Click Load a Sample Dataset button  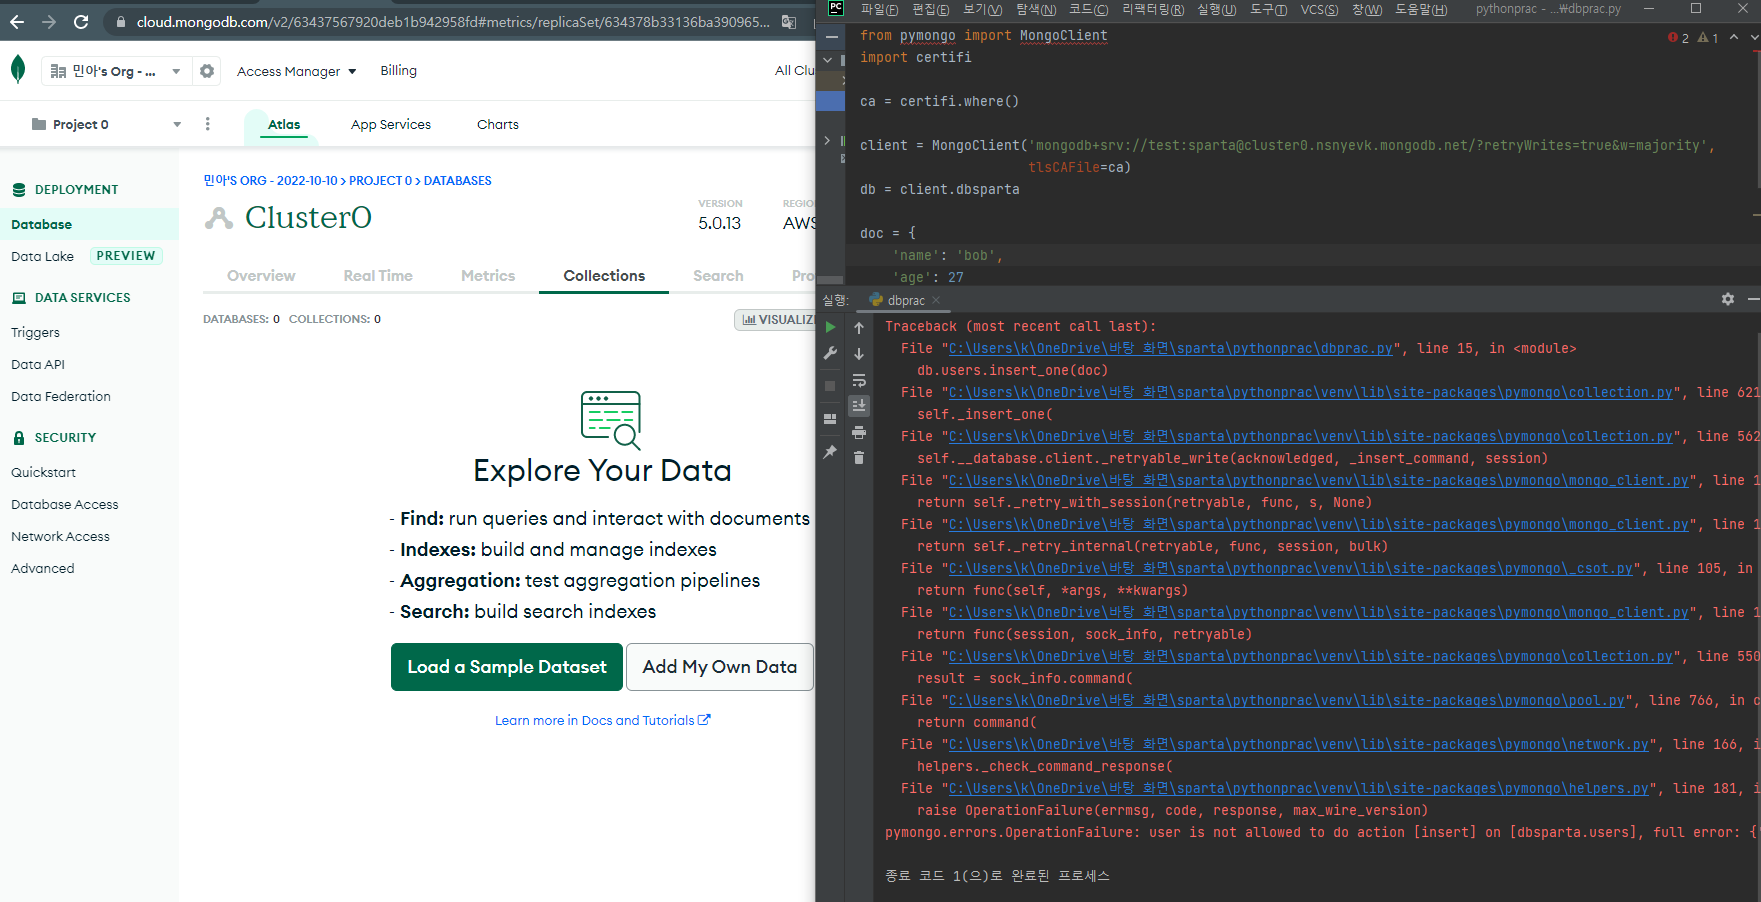(507, 667)
